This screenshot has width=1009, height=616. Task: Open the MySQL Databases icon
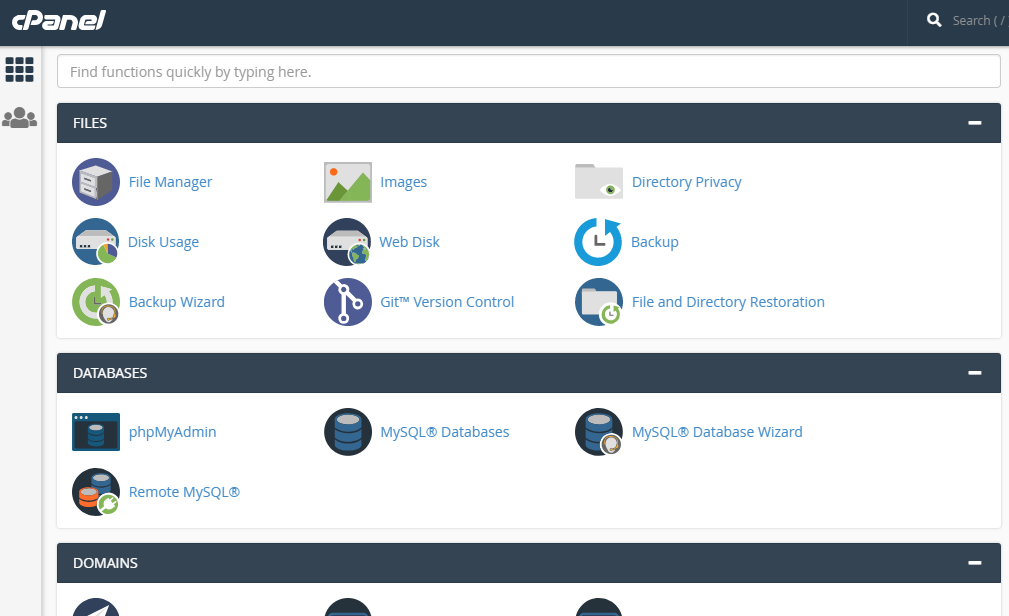[x=348, y=432]
